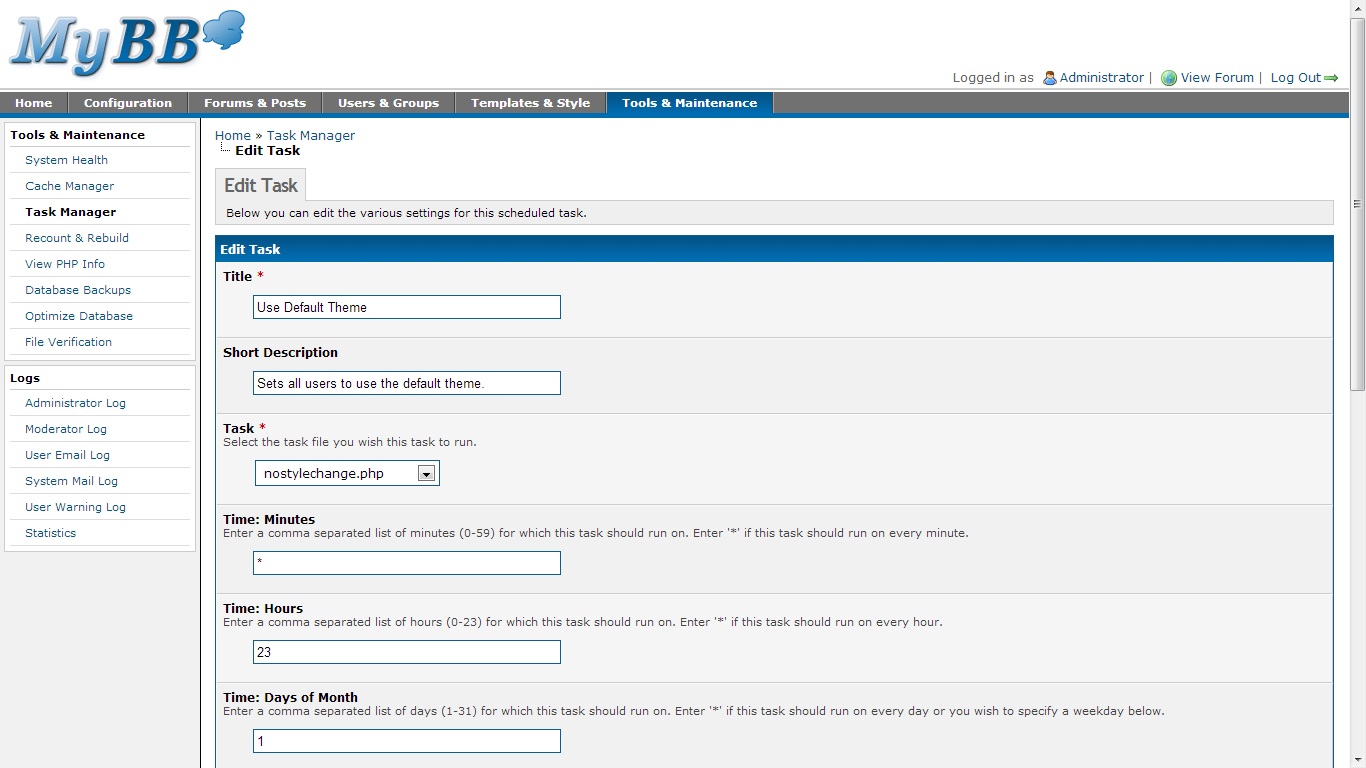The image size is (1366, 768).
Task: Click the Log Out arrow icon
Action: click(1331, 78)
